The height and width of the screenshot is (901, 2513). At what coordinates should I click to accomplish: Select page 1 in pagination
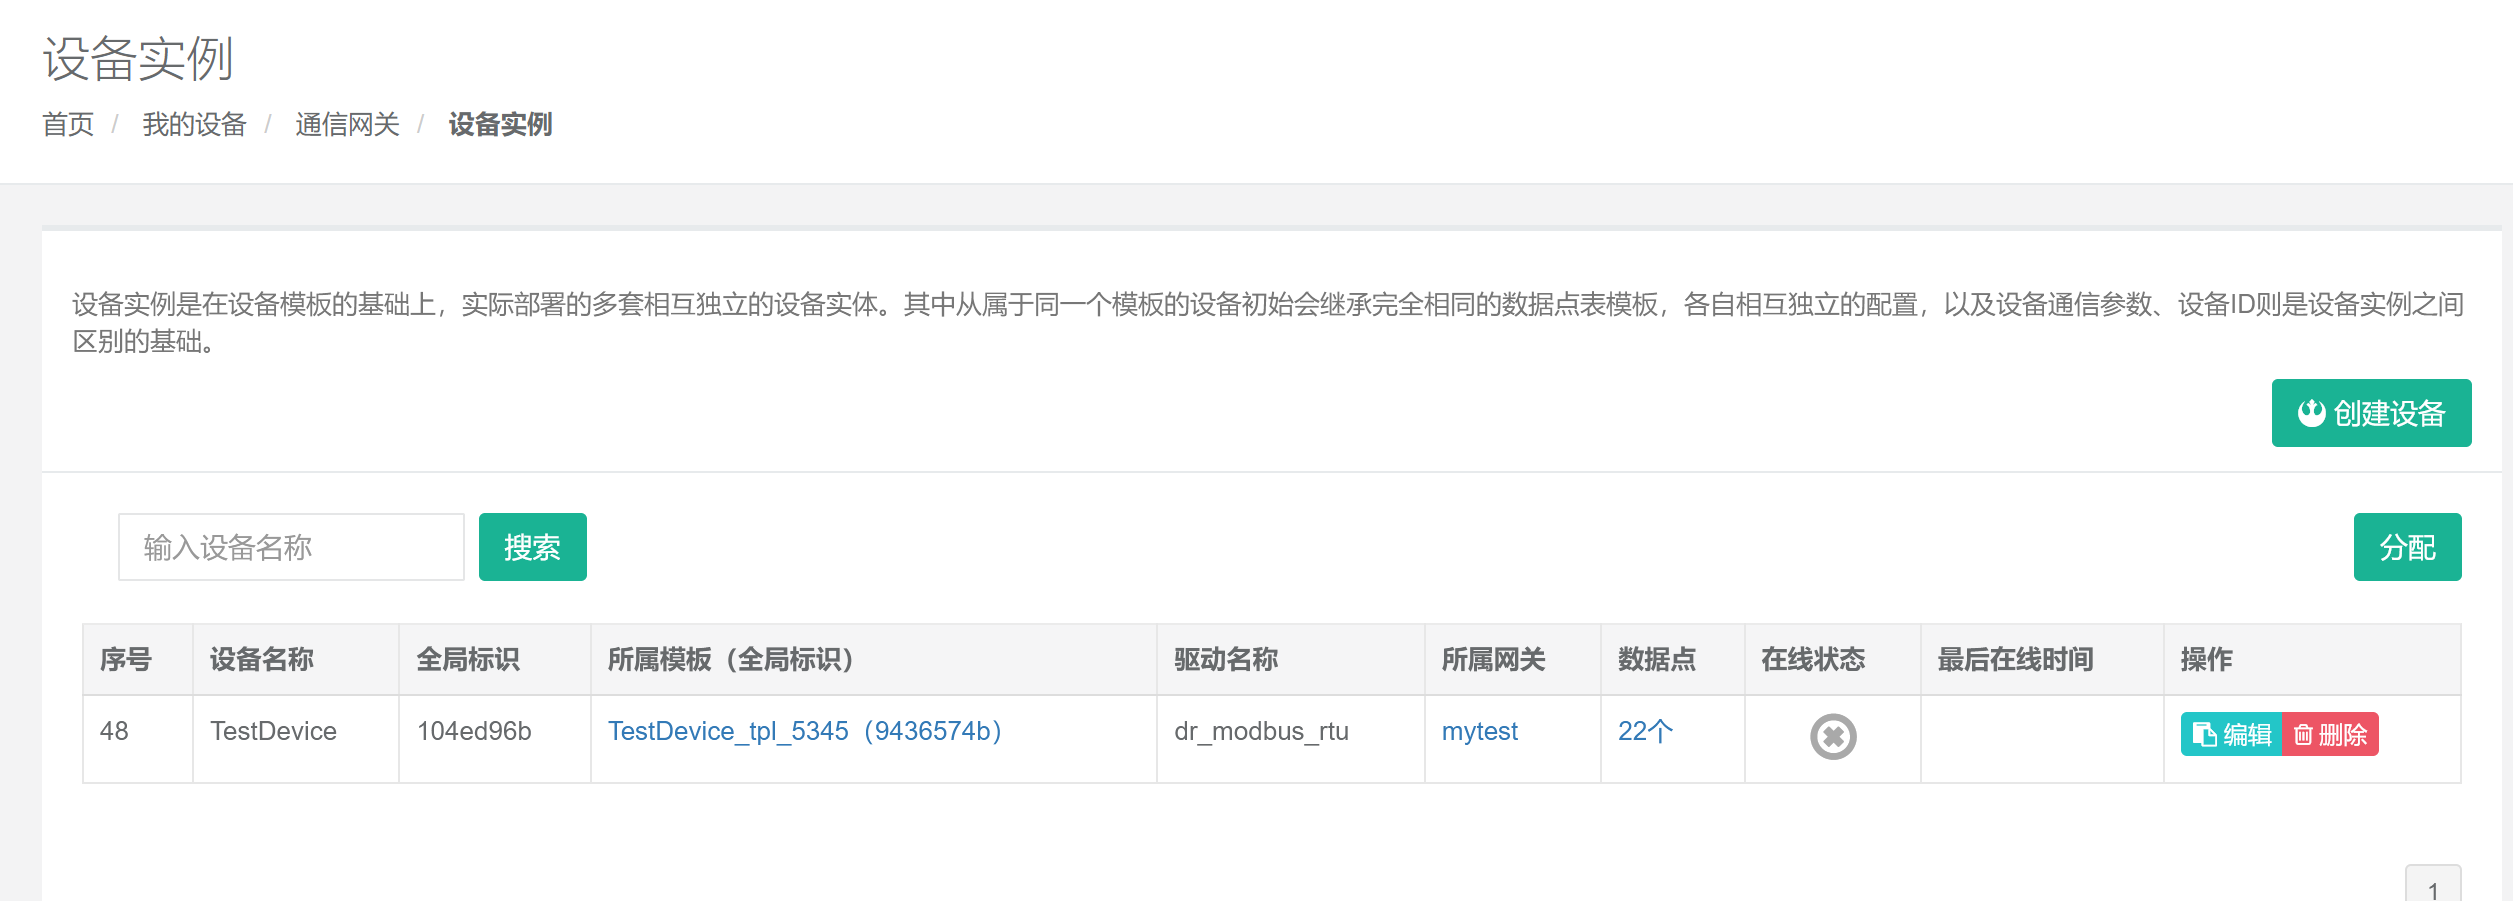(2432, 888)
